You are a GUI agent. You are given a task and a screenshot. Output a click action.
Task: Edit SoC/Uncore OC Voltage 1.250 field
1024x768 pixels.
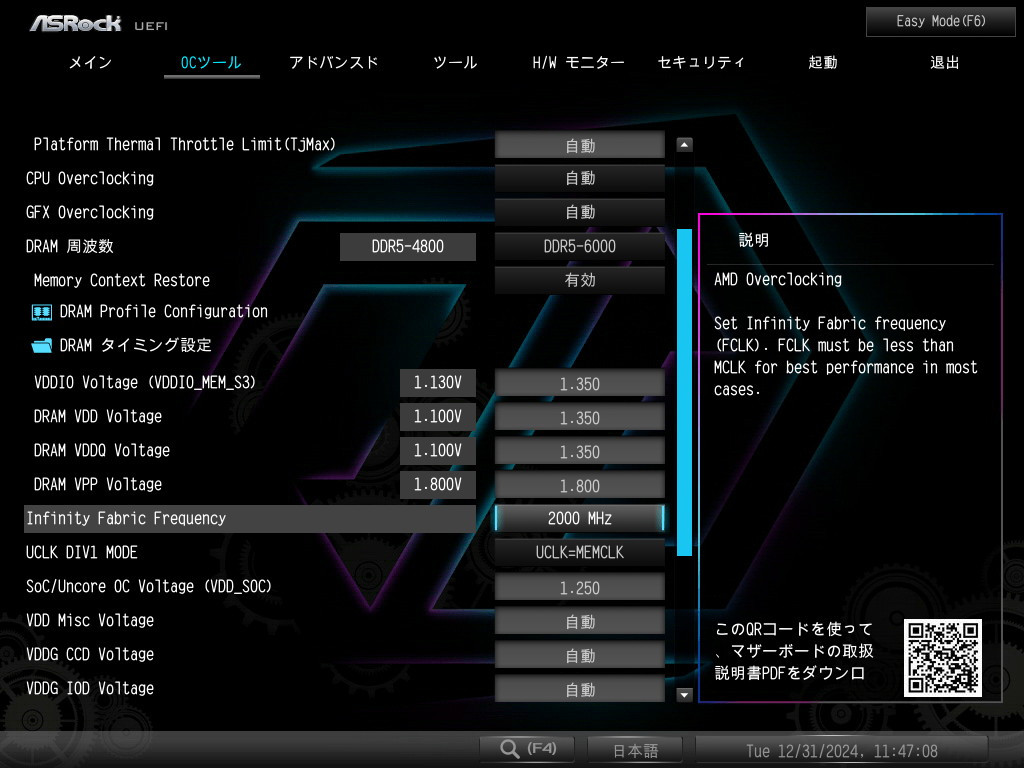point(580,586)
